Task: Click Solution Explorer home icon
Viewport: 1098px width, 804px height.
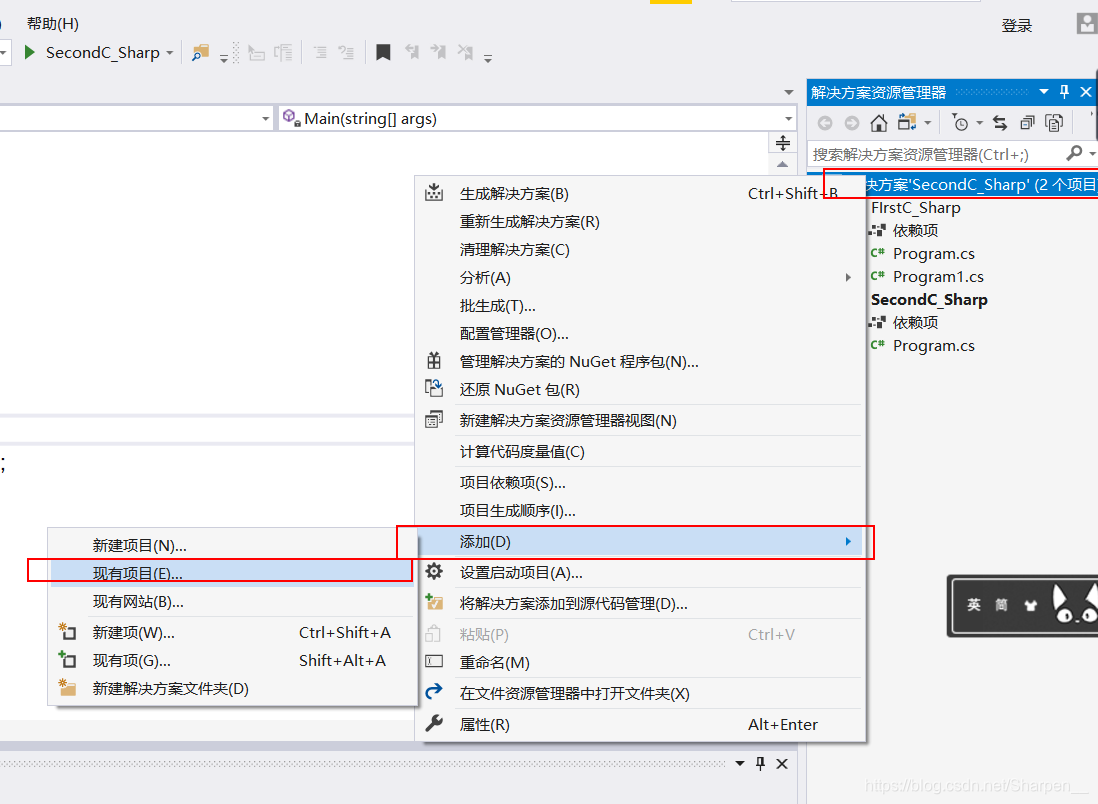Action: [878, 123]
